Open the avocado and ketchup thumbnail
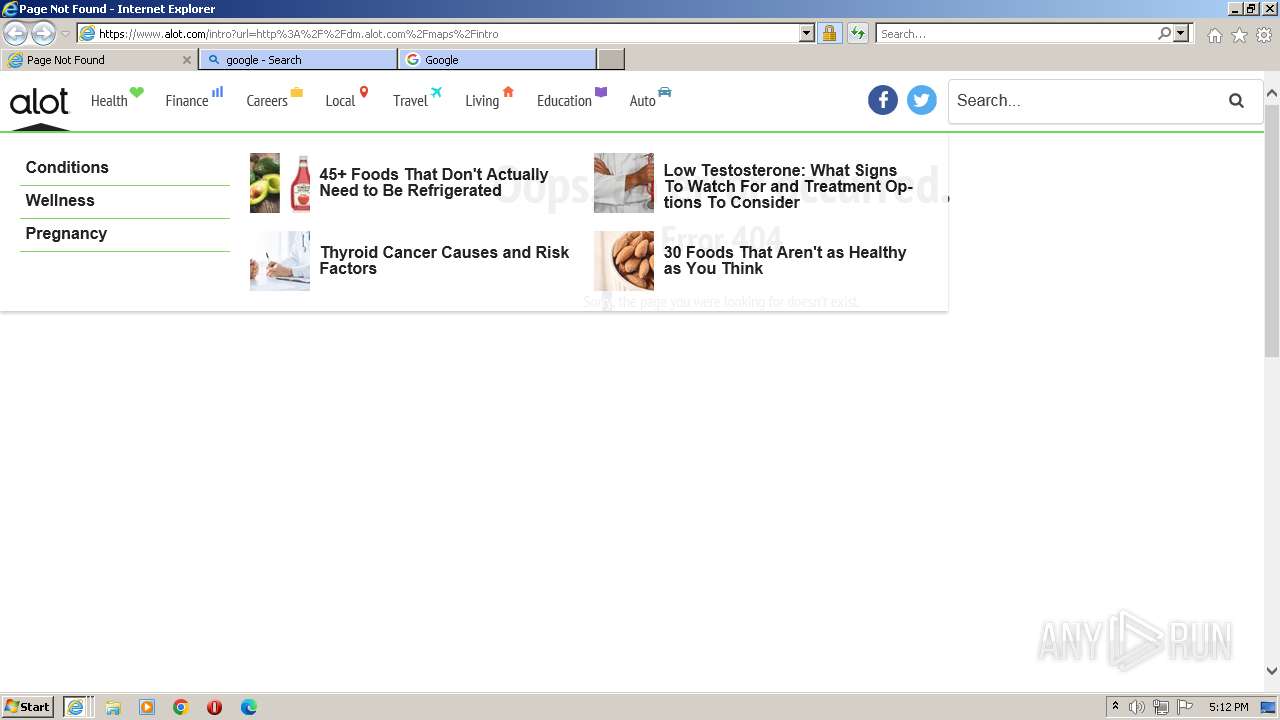This screenshot has width=1280, height=720. [x=280, y=183]
